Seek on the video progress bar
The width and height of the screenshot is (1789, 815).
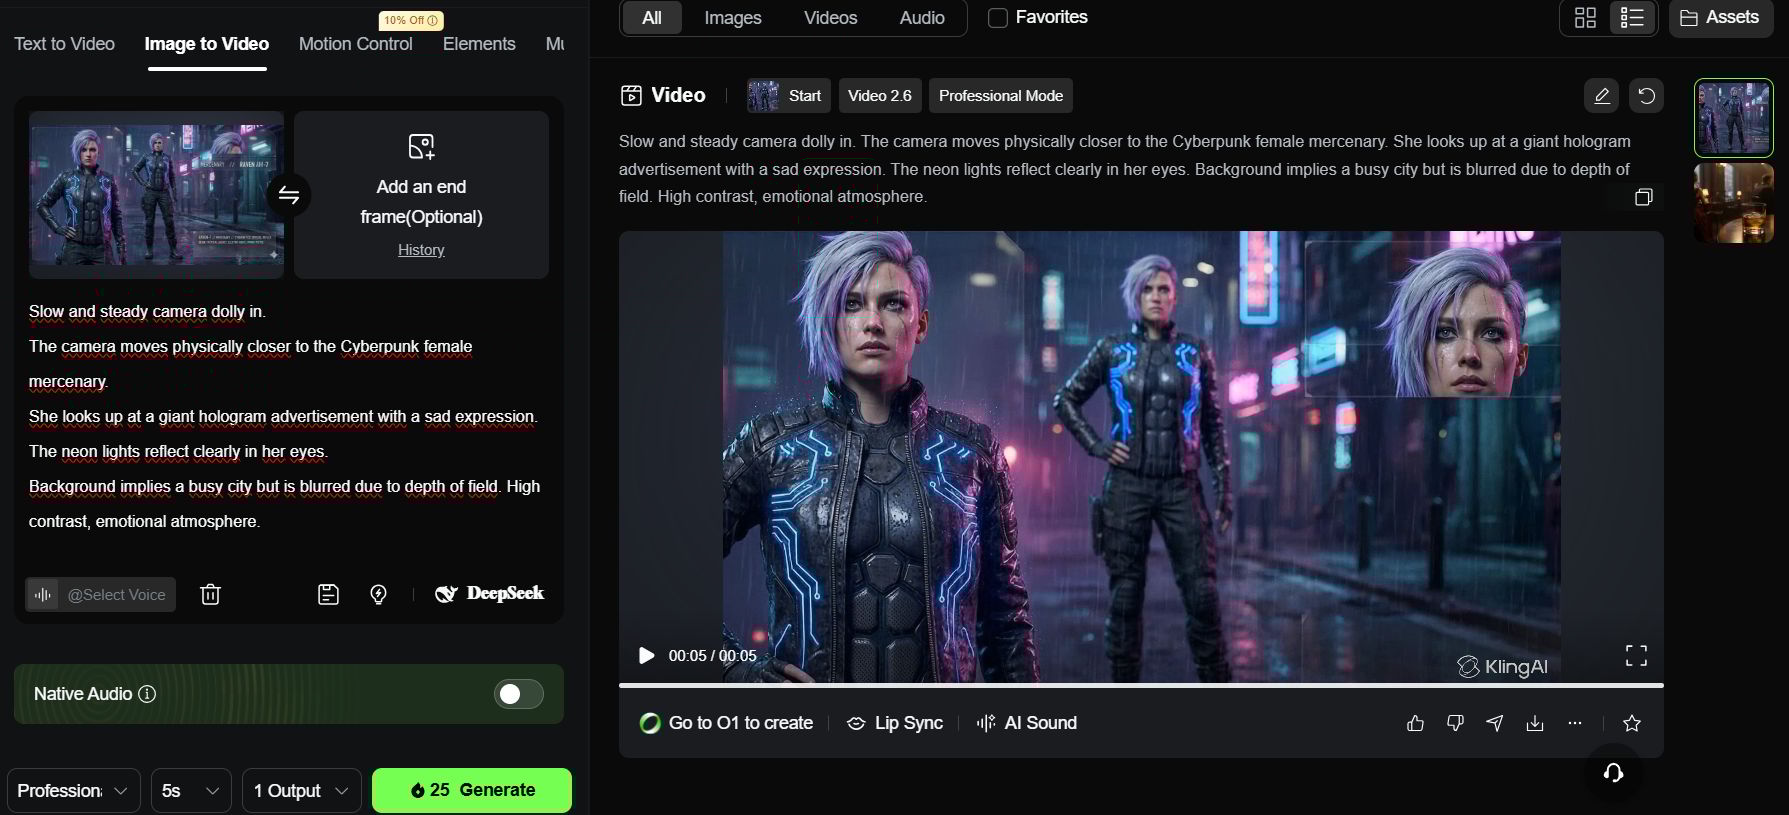(1141, 685)
